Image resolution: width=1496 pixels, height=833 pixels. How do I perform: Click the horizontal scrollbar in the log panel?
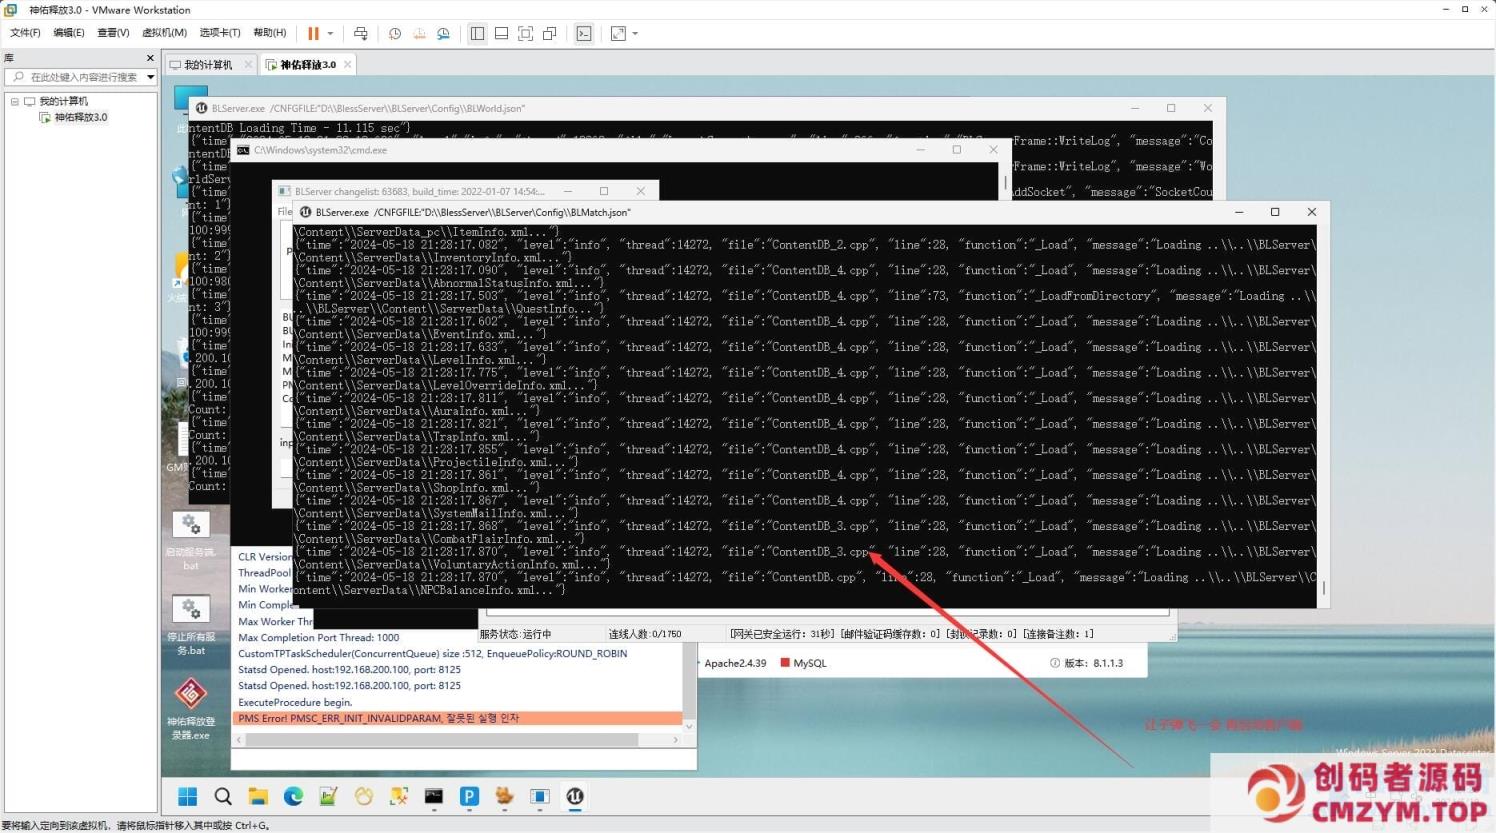click(440, 740)
